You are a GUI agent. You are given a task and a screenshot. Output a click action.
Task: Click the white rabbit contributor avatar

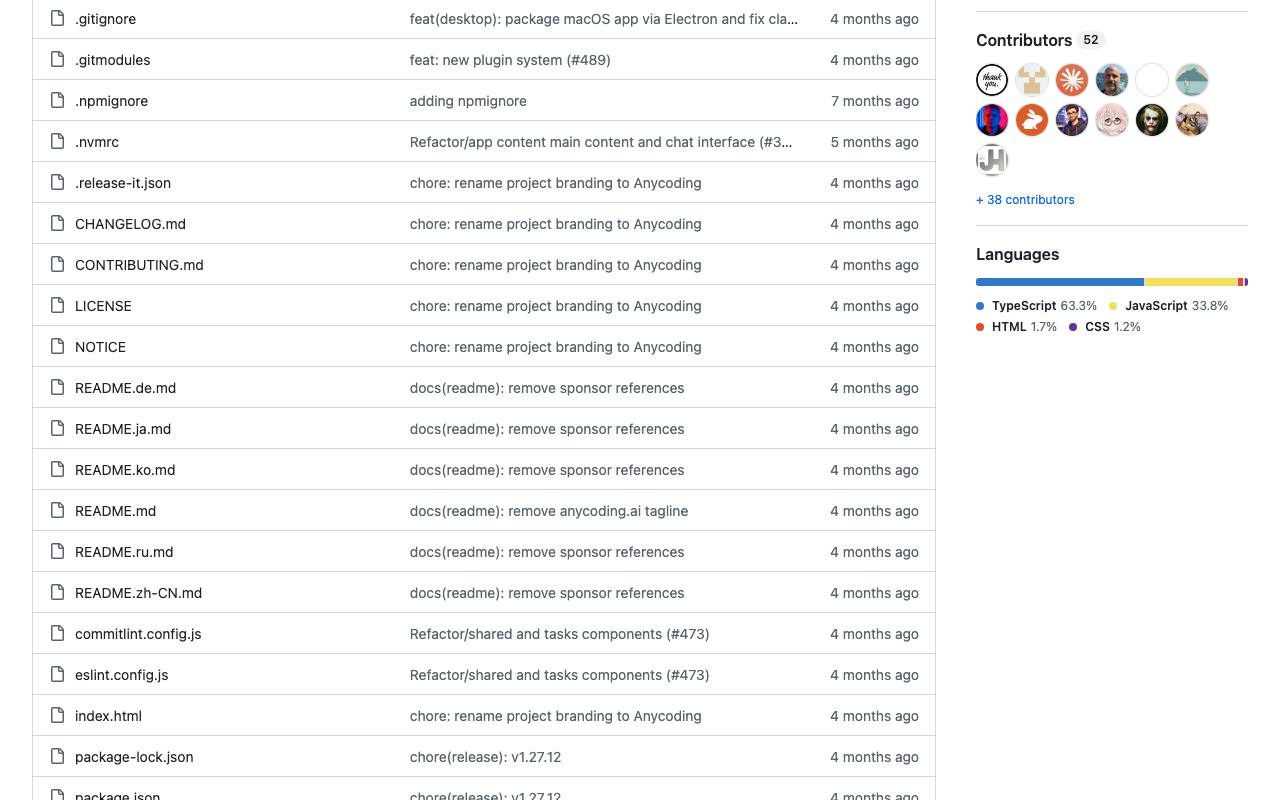(x=1032, y=120)
